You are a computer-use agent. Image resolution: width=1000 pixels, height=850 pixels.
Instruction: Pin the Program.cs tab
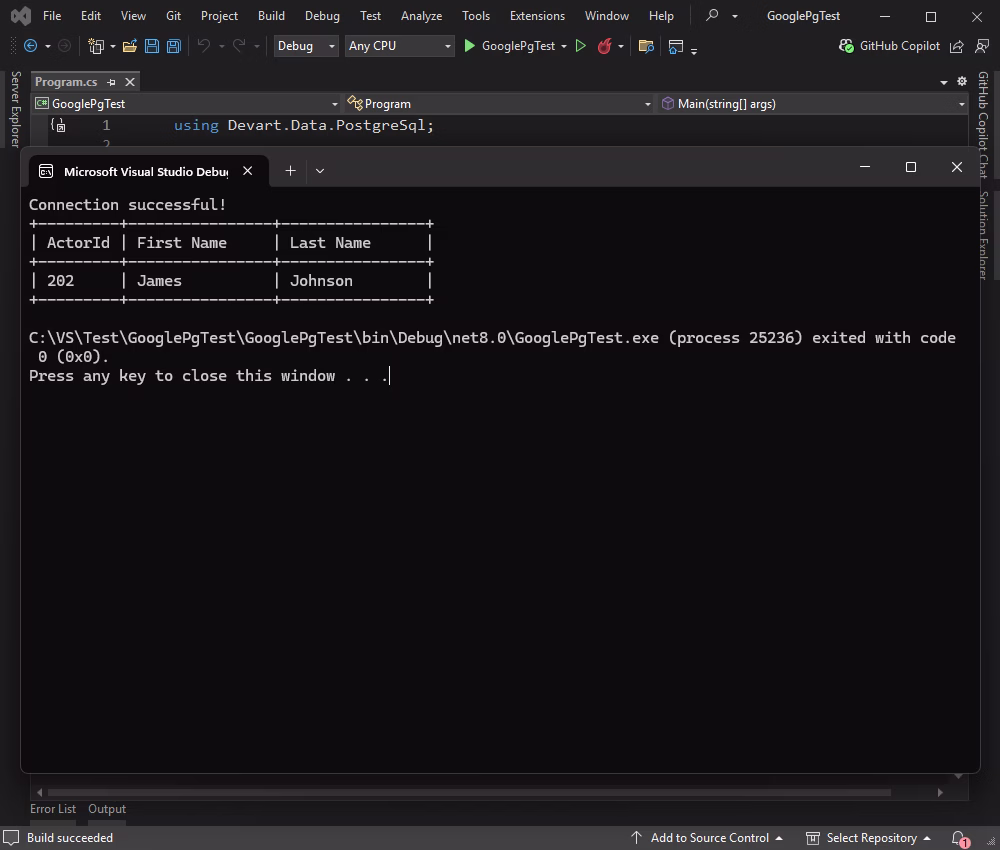point(111,82)
